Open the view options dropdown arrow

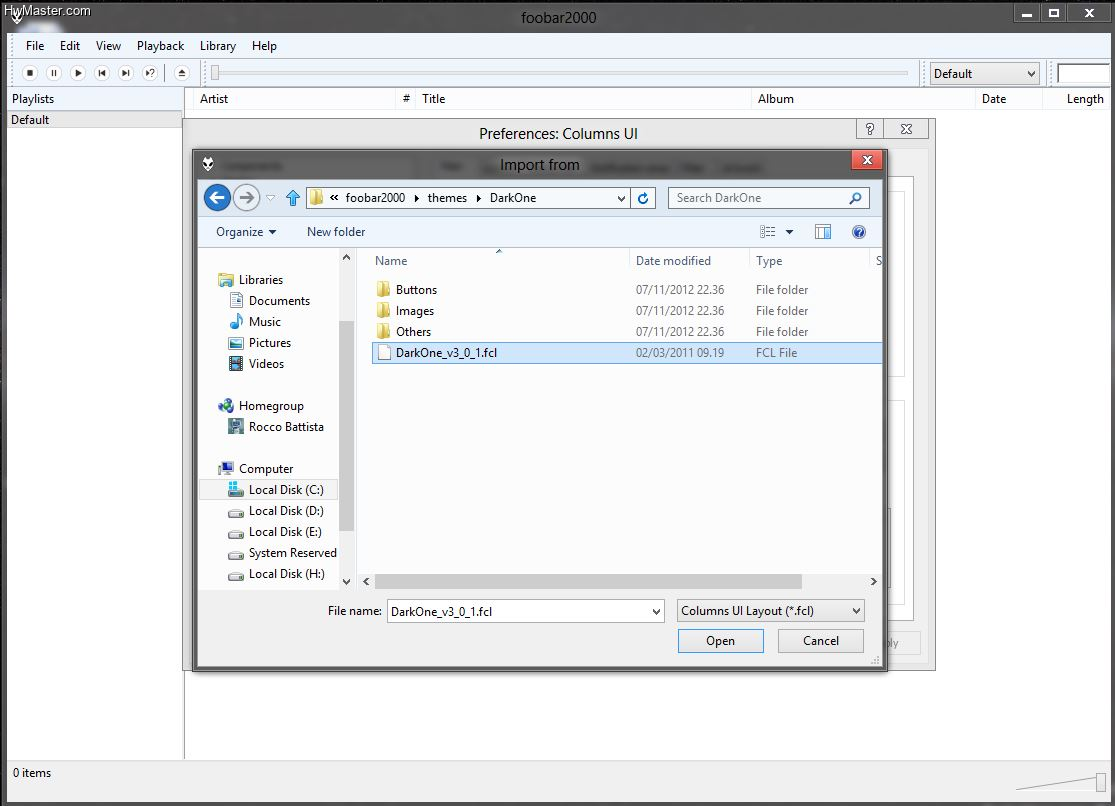(789, 232)
